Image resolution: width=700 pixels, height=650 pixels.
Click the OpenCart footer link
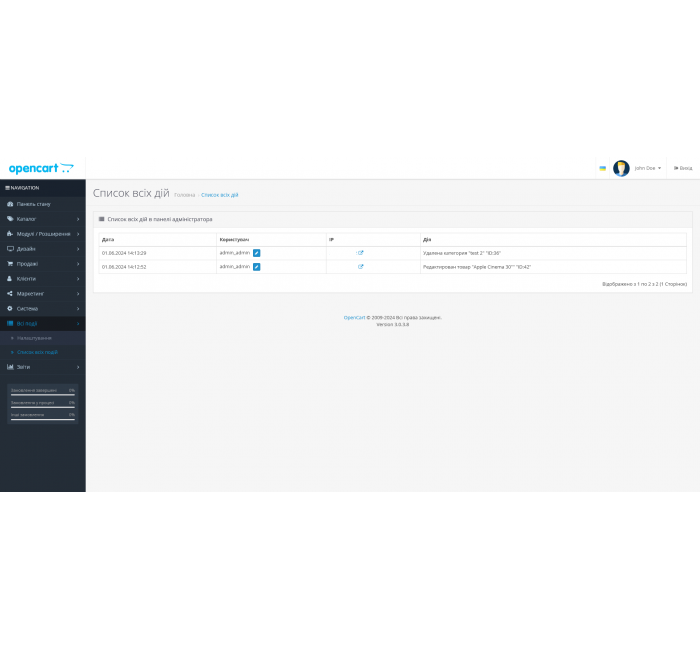pos(354,317)
